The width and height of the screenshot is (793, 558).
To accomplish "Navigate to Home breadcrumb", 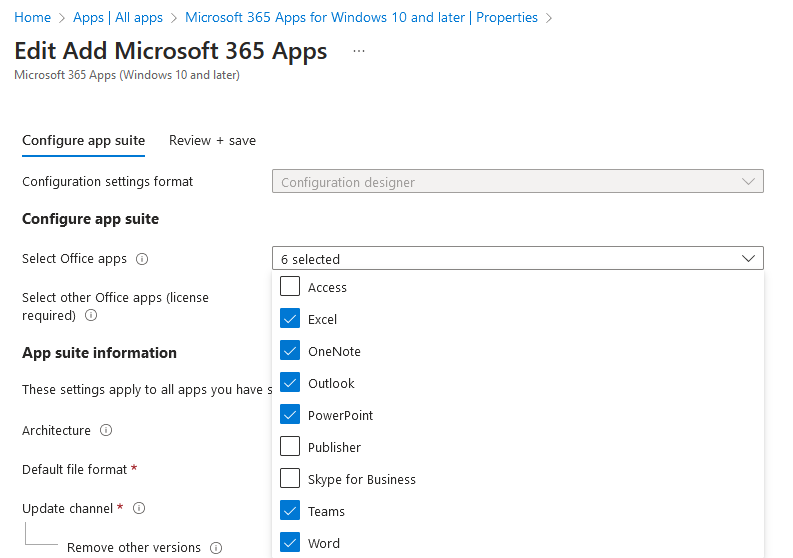I will (x=32, y=17).
